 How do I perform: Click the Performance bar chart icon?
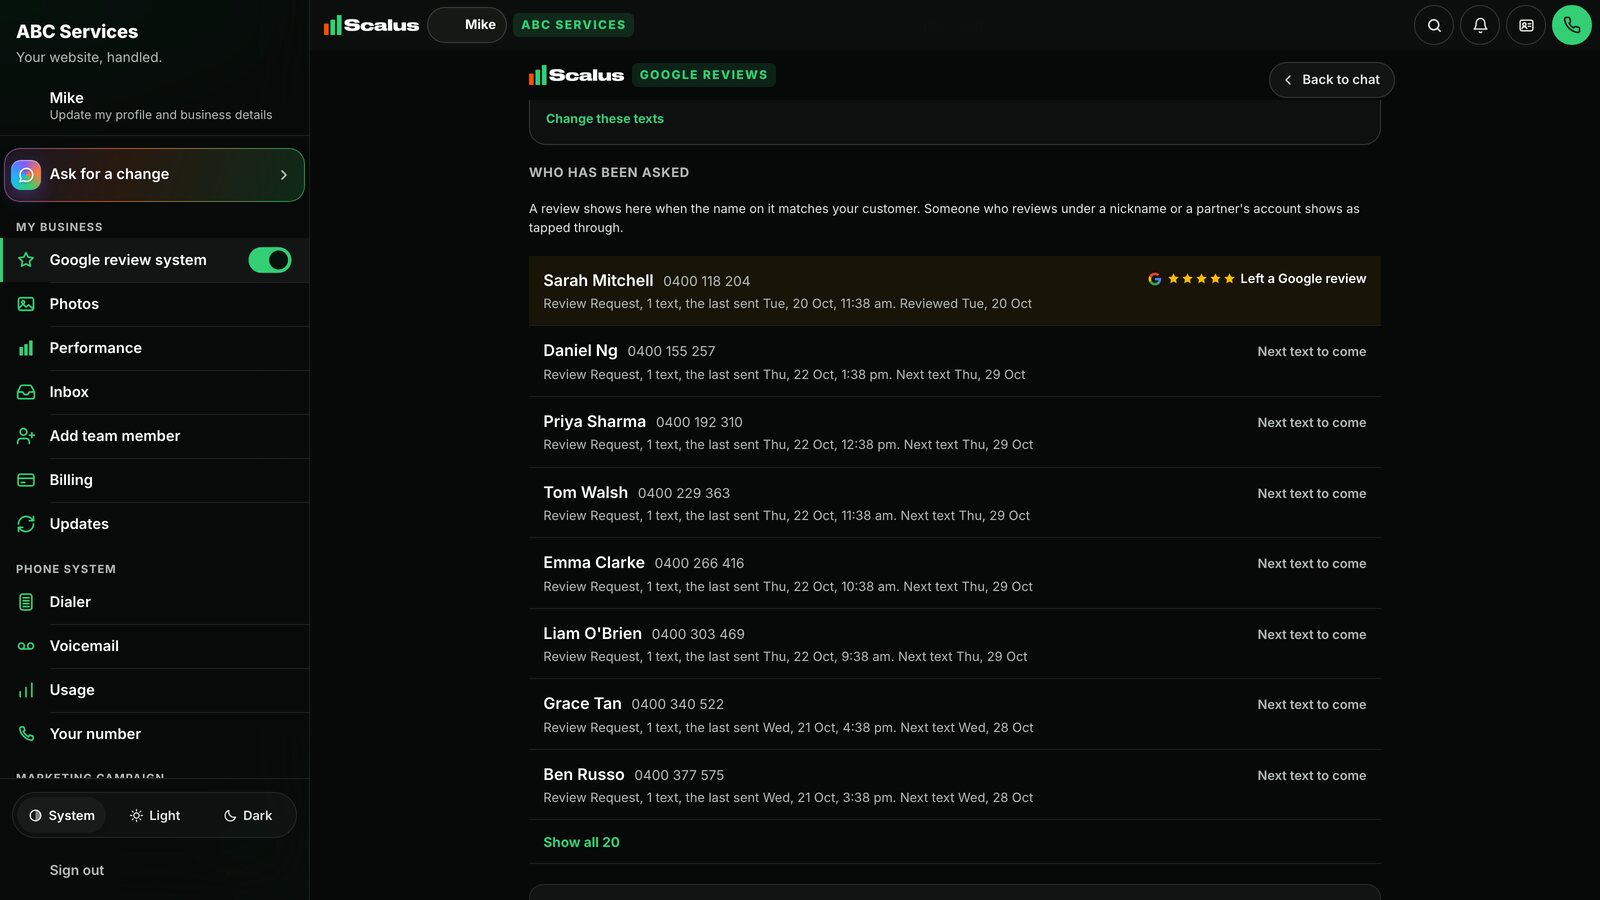(26, 348)
